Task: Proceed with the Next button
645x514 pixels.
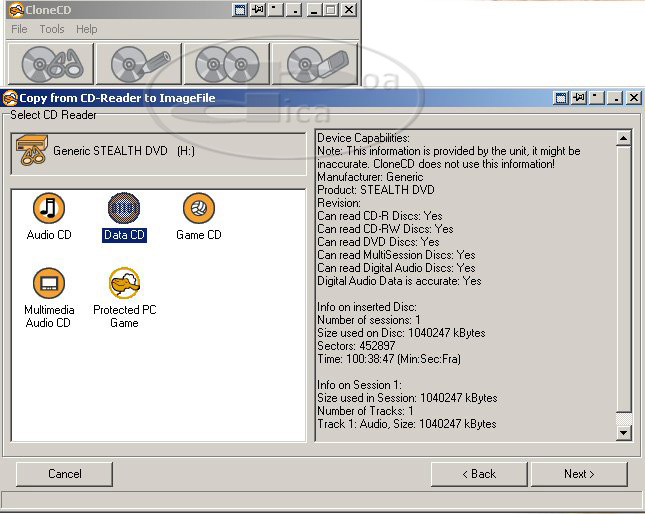Action: 579,474
